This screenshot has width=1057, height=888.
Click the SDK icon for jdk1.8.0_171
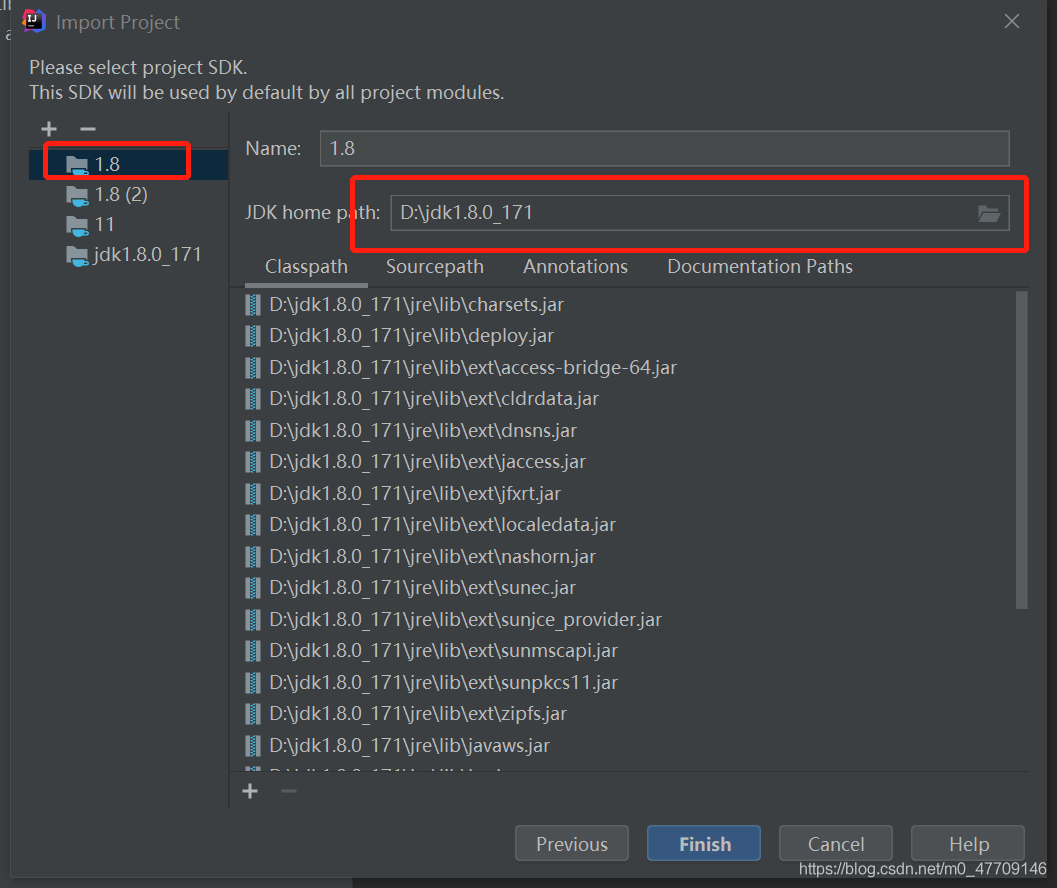77,255
